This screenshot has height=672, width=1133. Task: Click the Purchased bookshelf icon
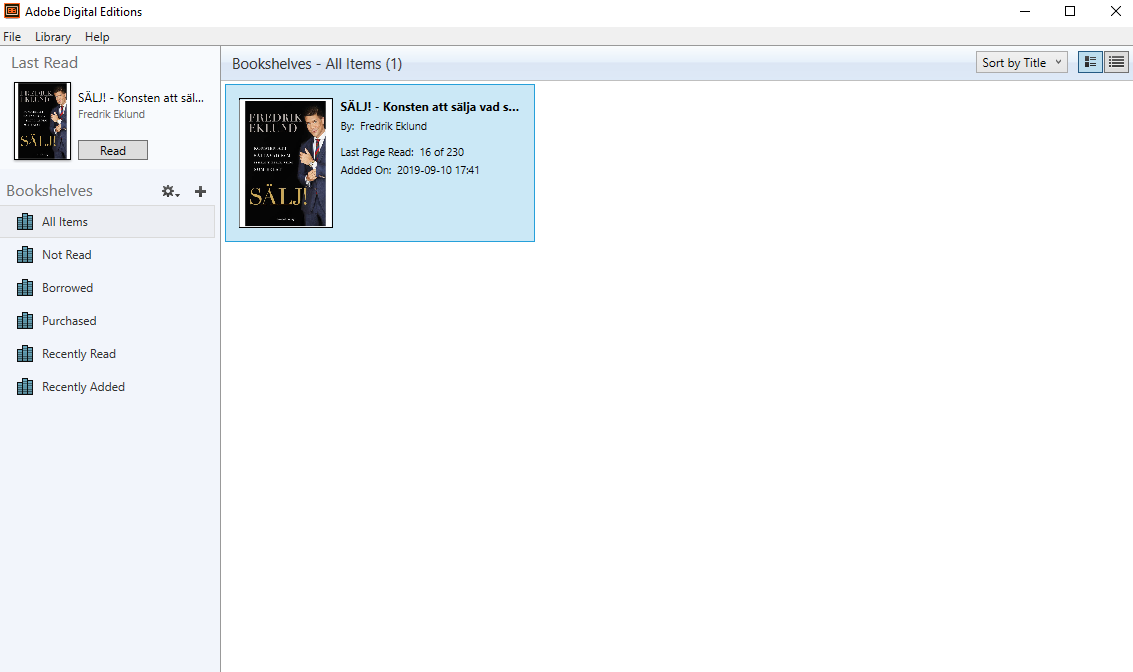point(25,321)
